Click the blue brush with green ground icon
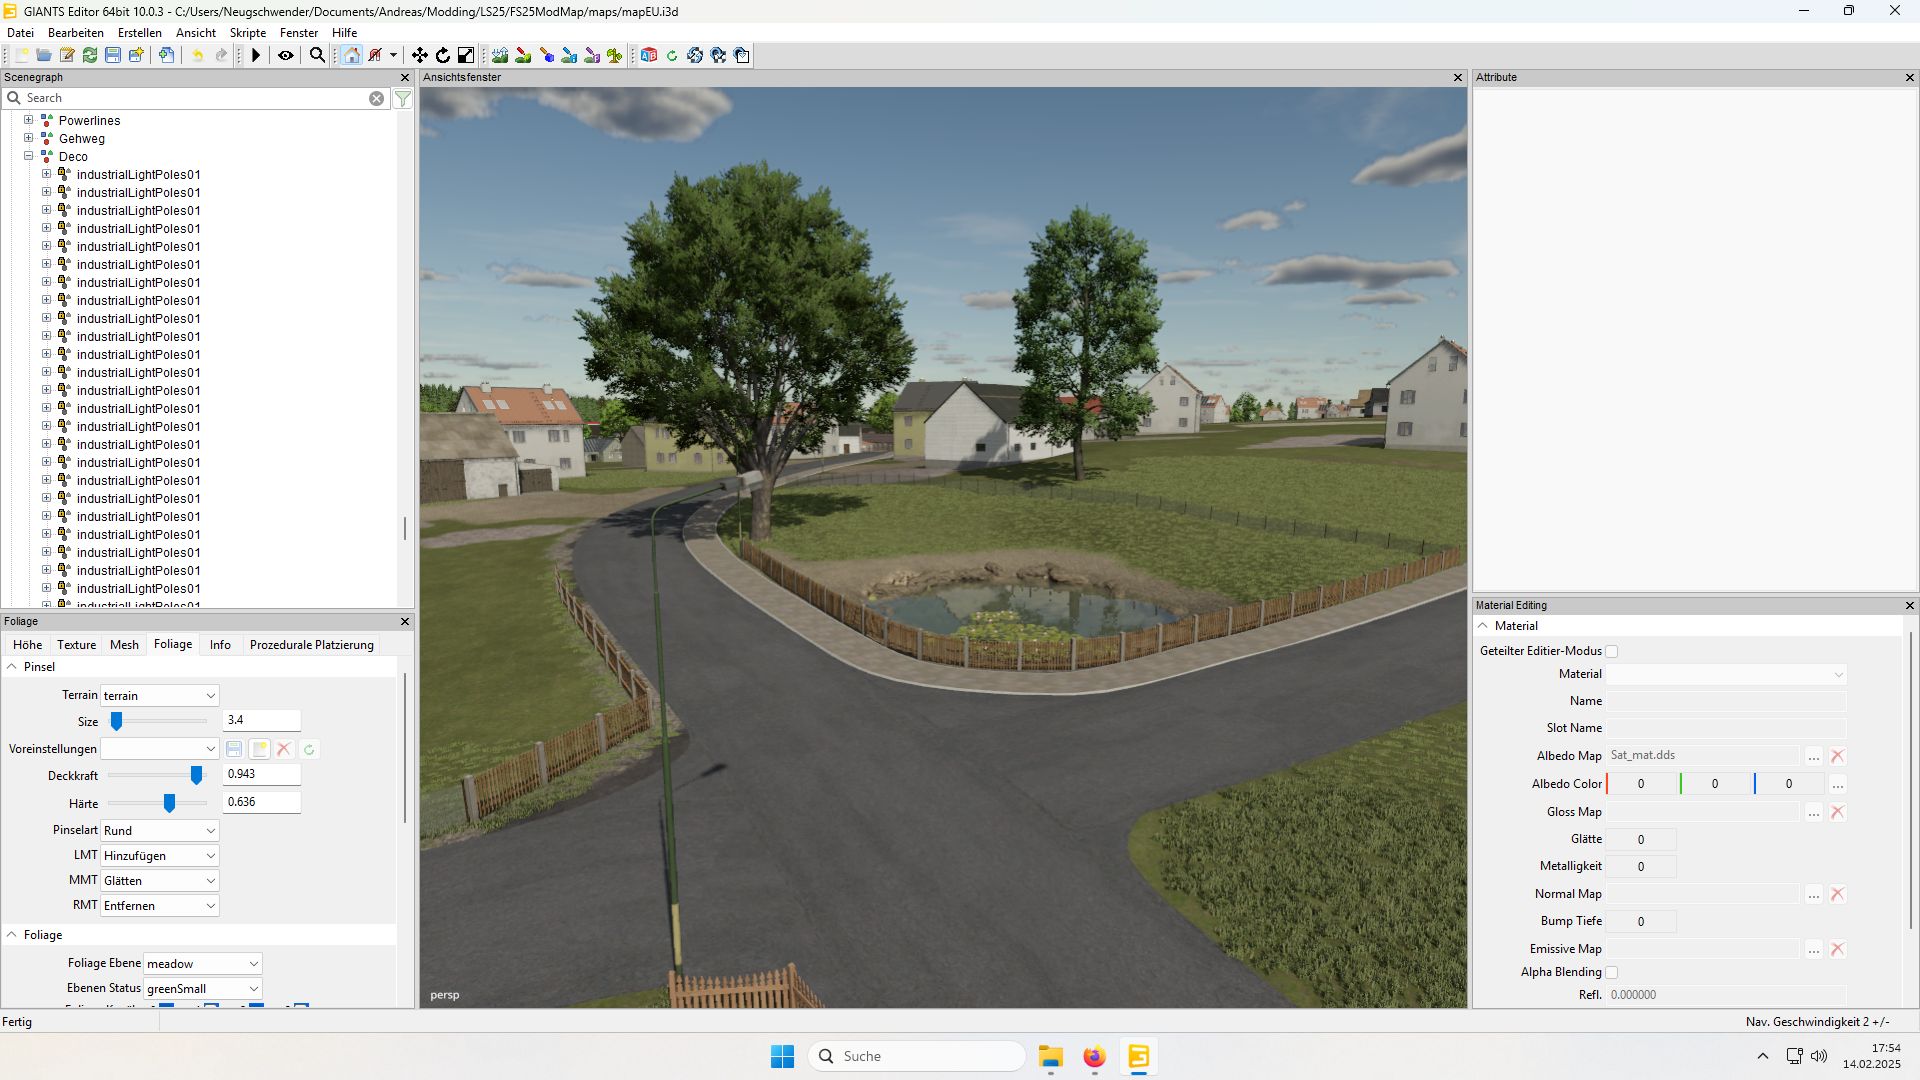1920x1080 pixels. (569, 55)
